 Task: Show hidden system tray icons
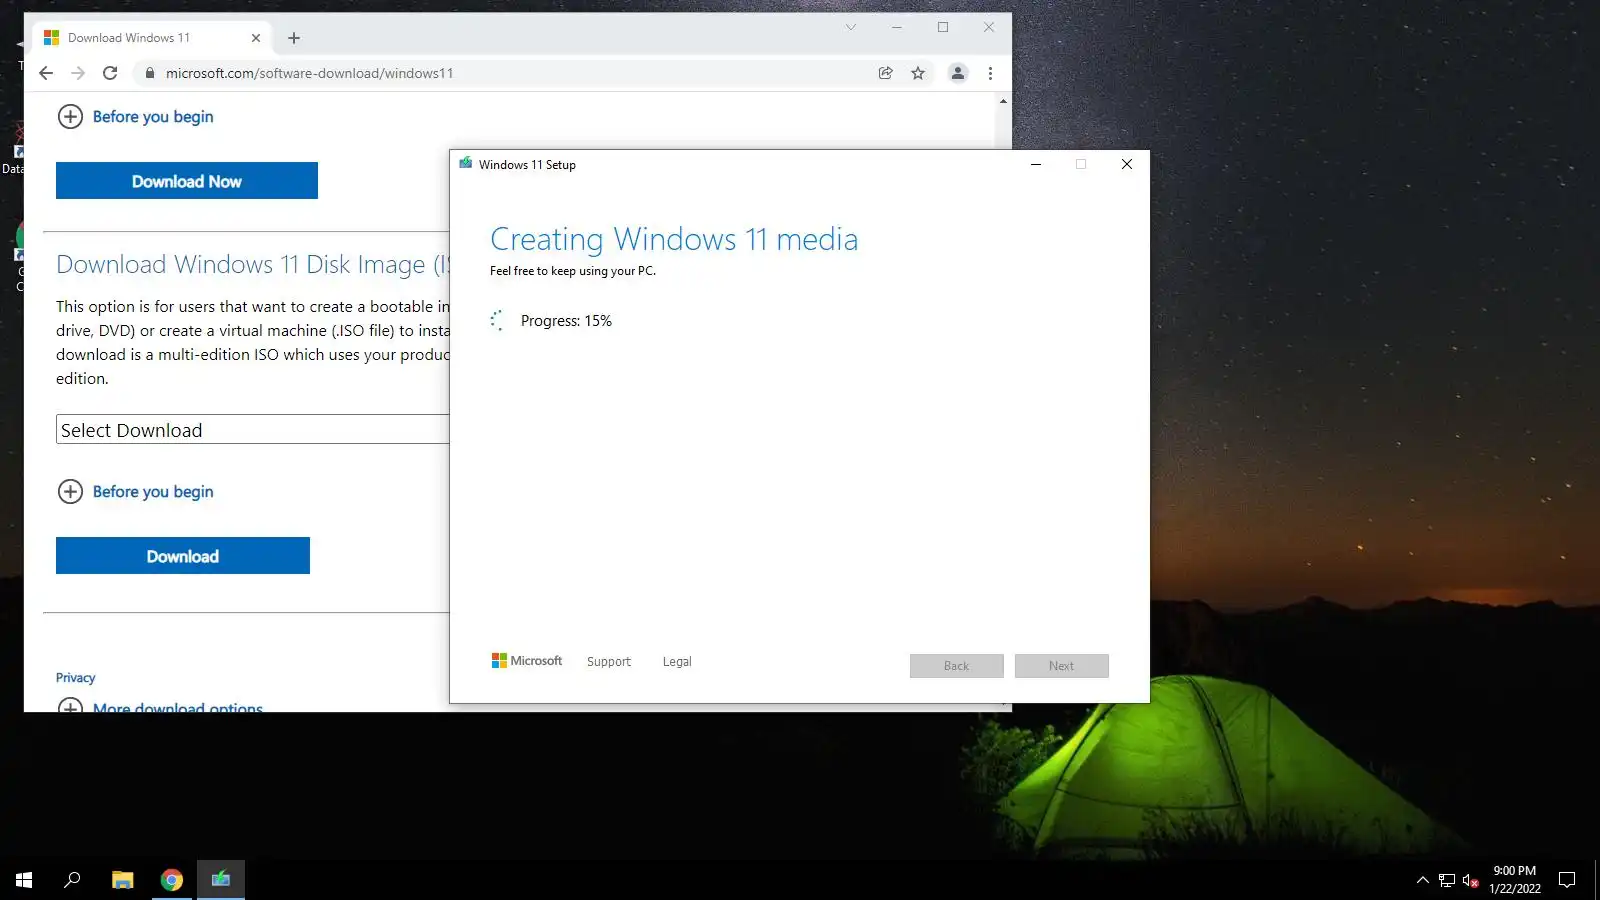1423,880
